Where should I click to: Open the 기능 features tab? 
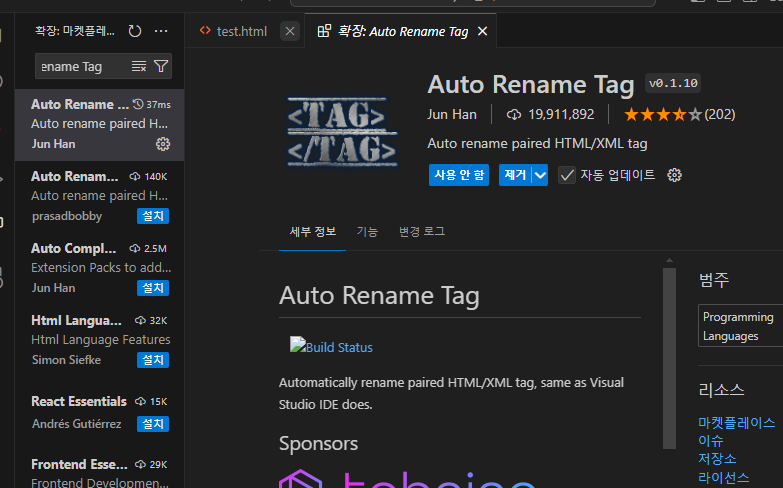367,232
